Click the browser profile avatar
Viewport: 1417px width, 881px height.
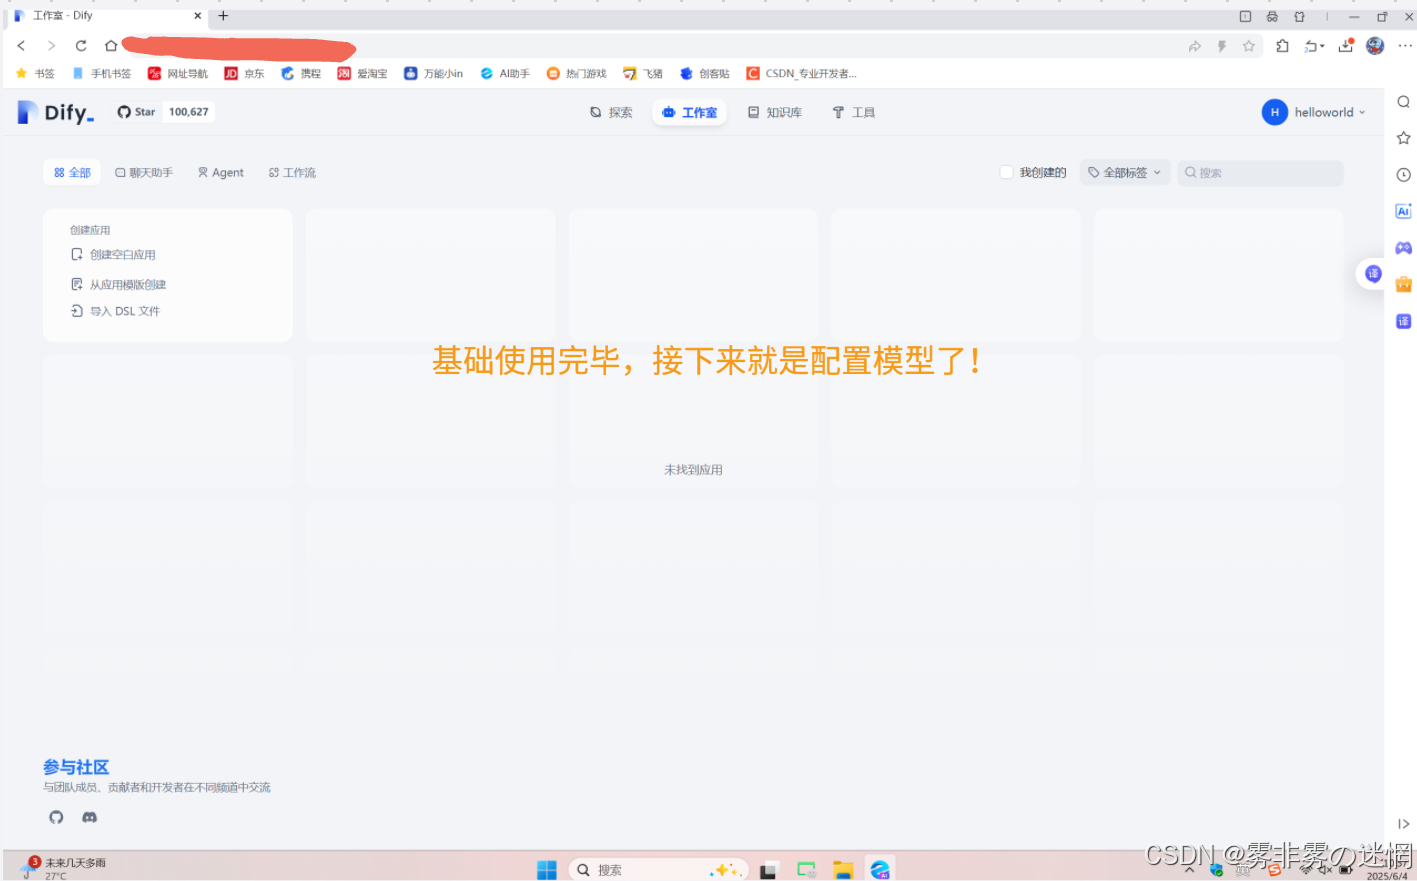(1375, 46)
